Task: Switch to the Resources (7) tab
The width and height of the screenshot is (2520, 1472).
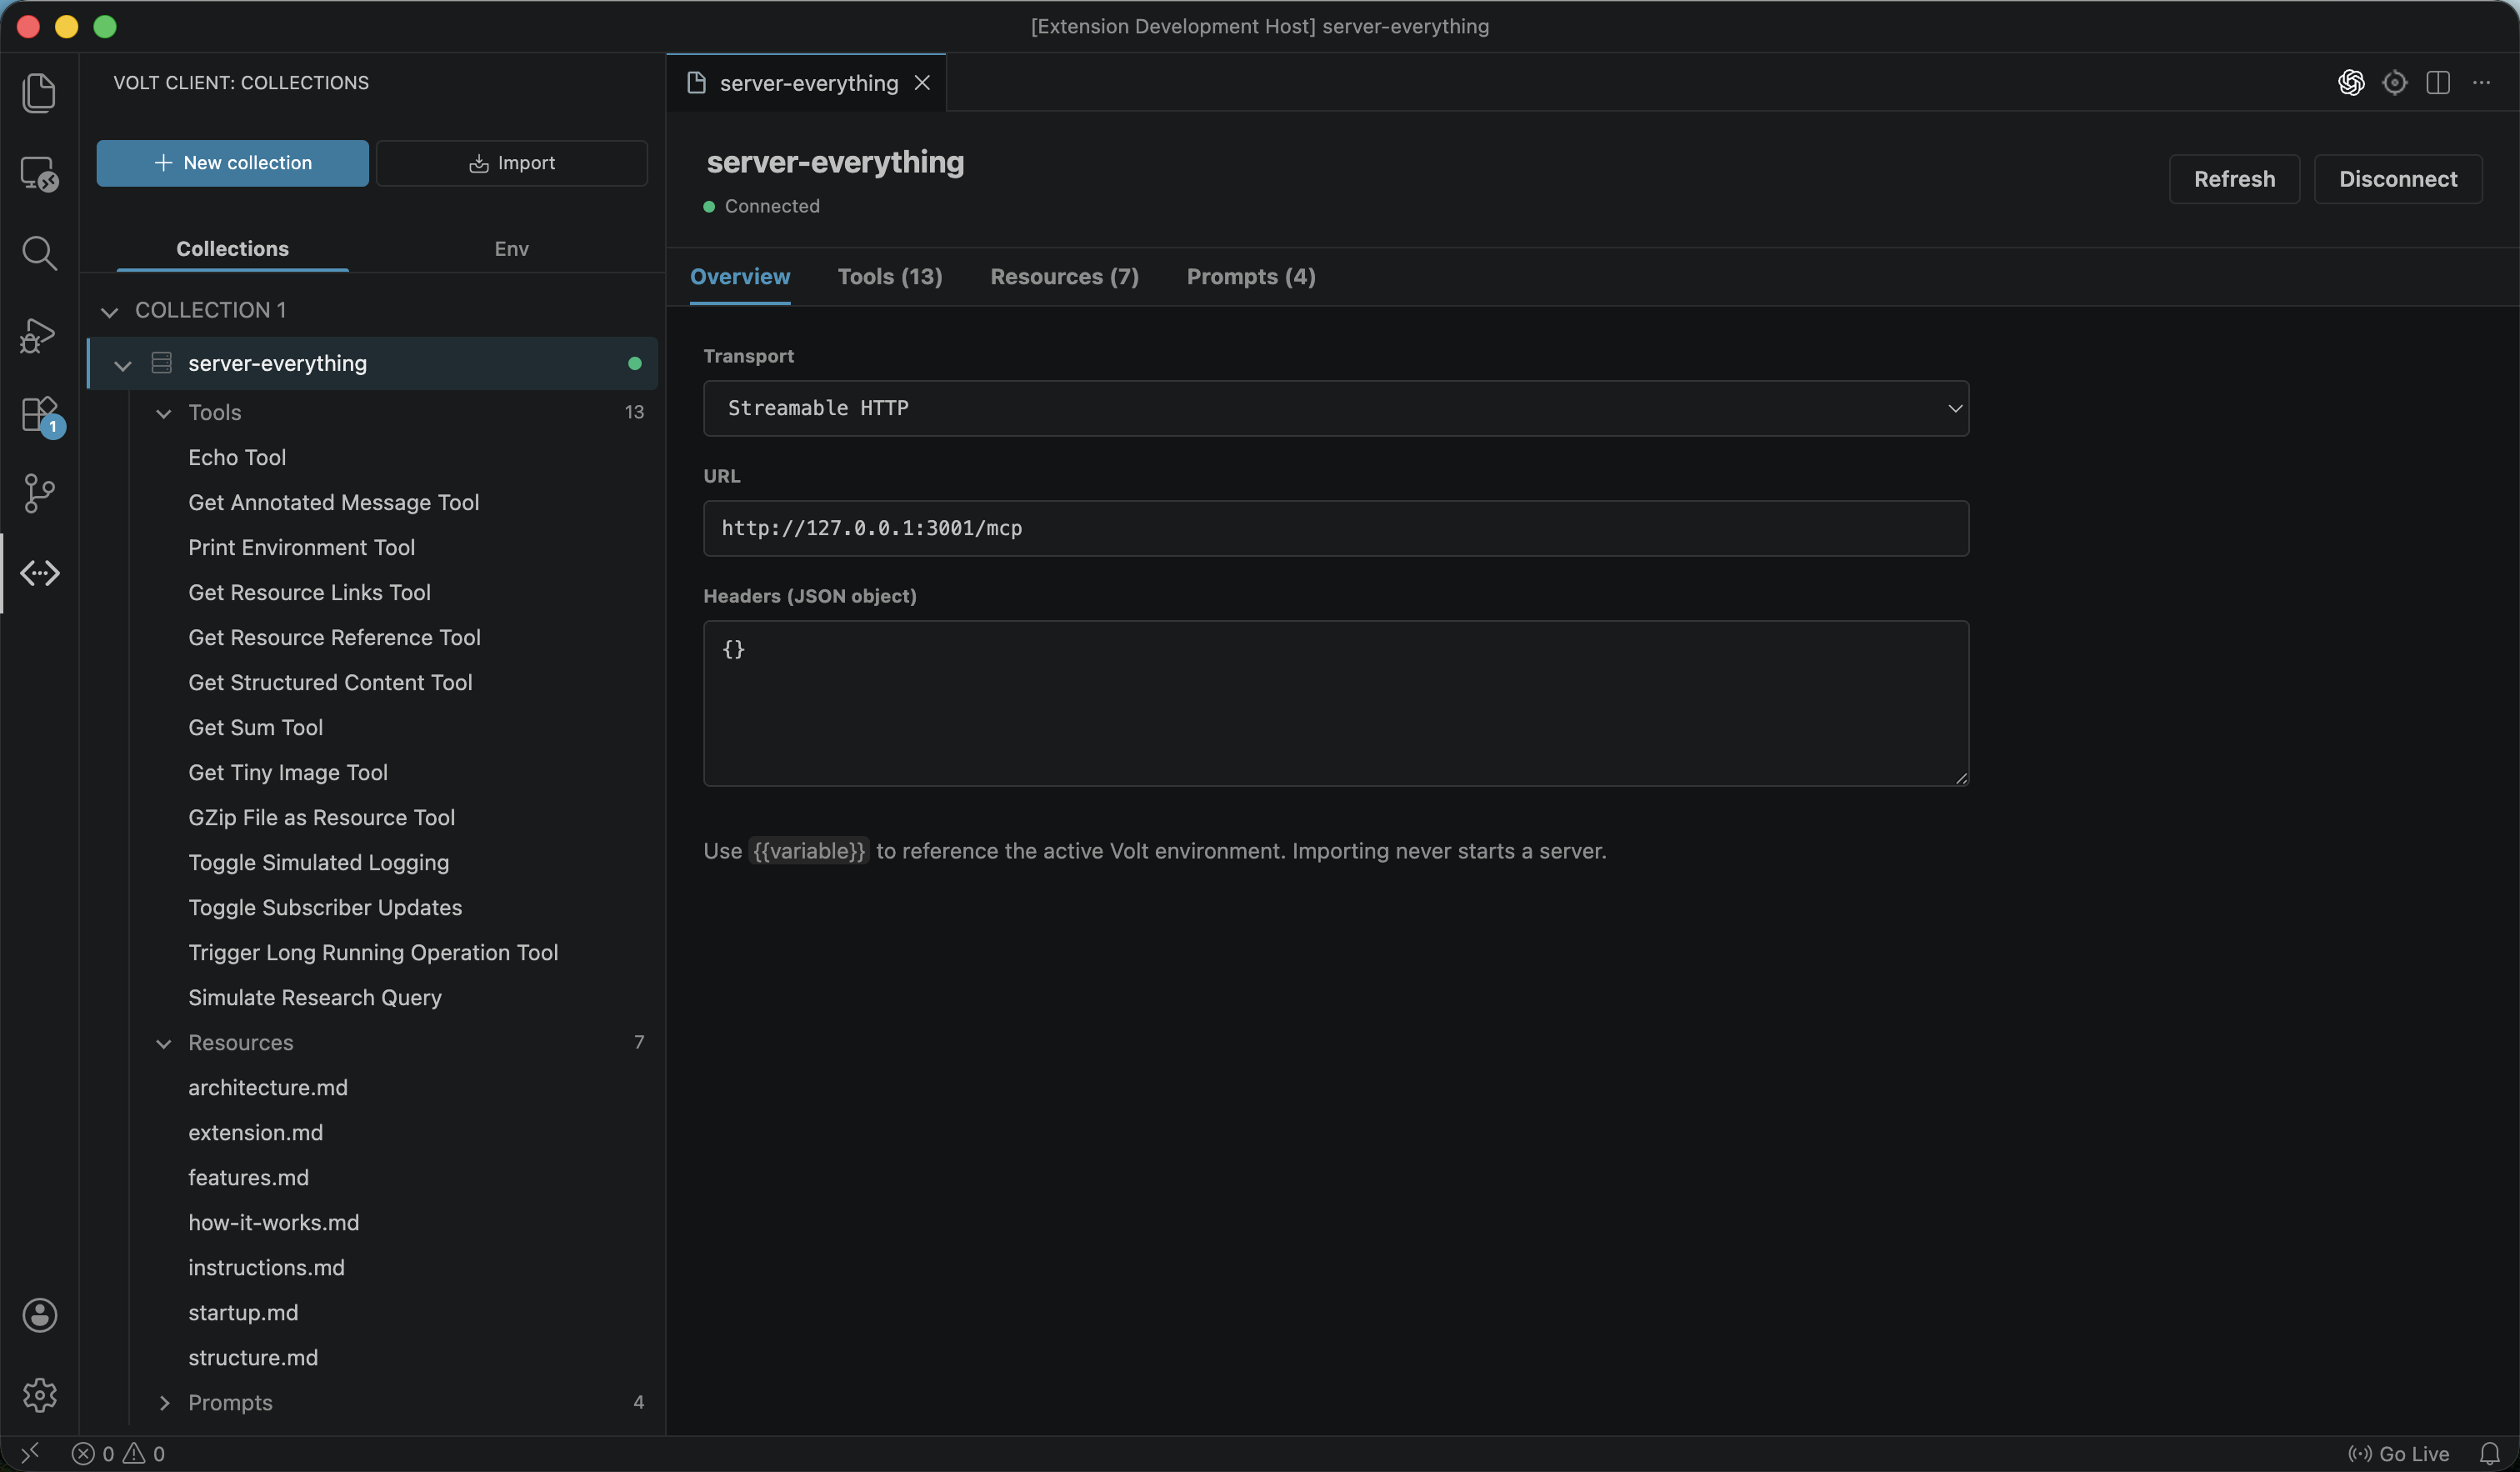Action: pos(1064,277)
